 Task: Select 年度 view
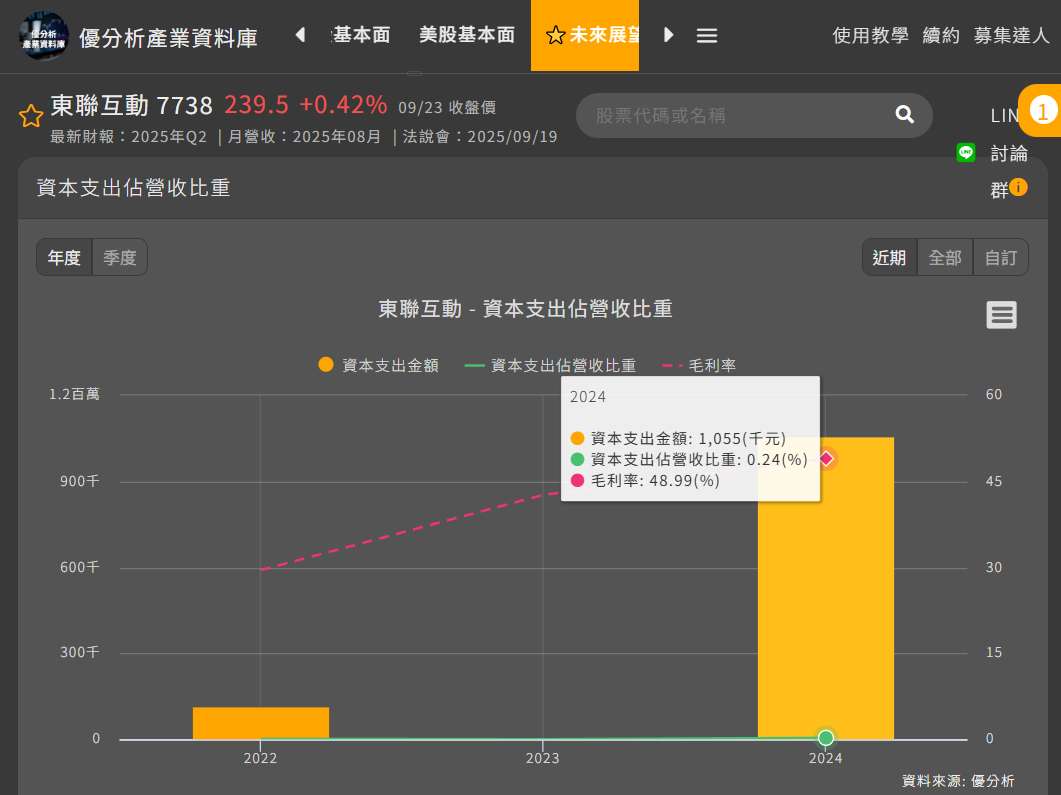(64, 257)
